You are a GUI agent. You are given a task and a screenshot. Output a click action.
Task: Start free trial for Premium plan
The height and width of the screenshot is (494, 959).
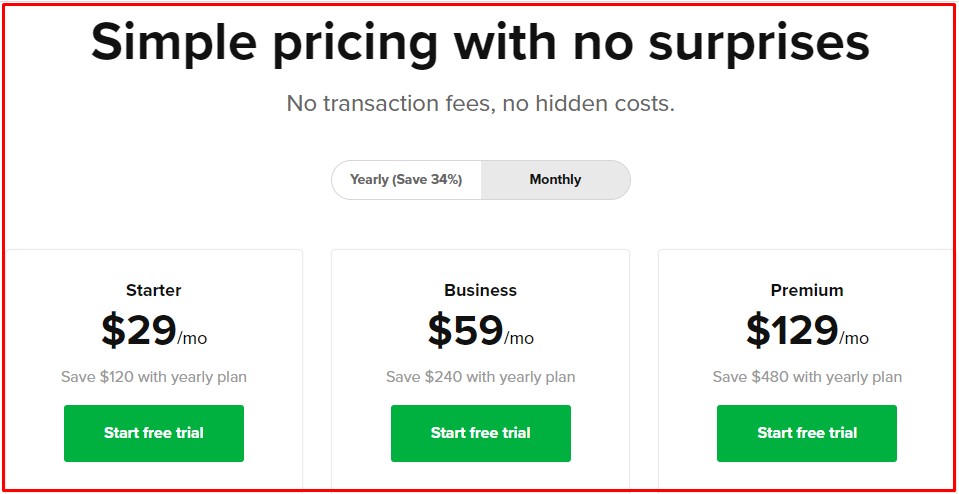[807, 433]
